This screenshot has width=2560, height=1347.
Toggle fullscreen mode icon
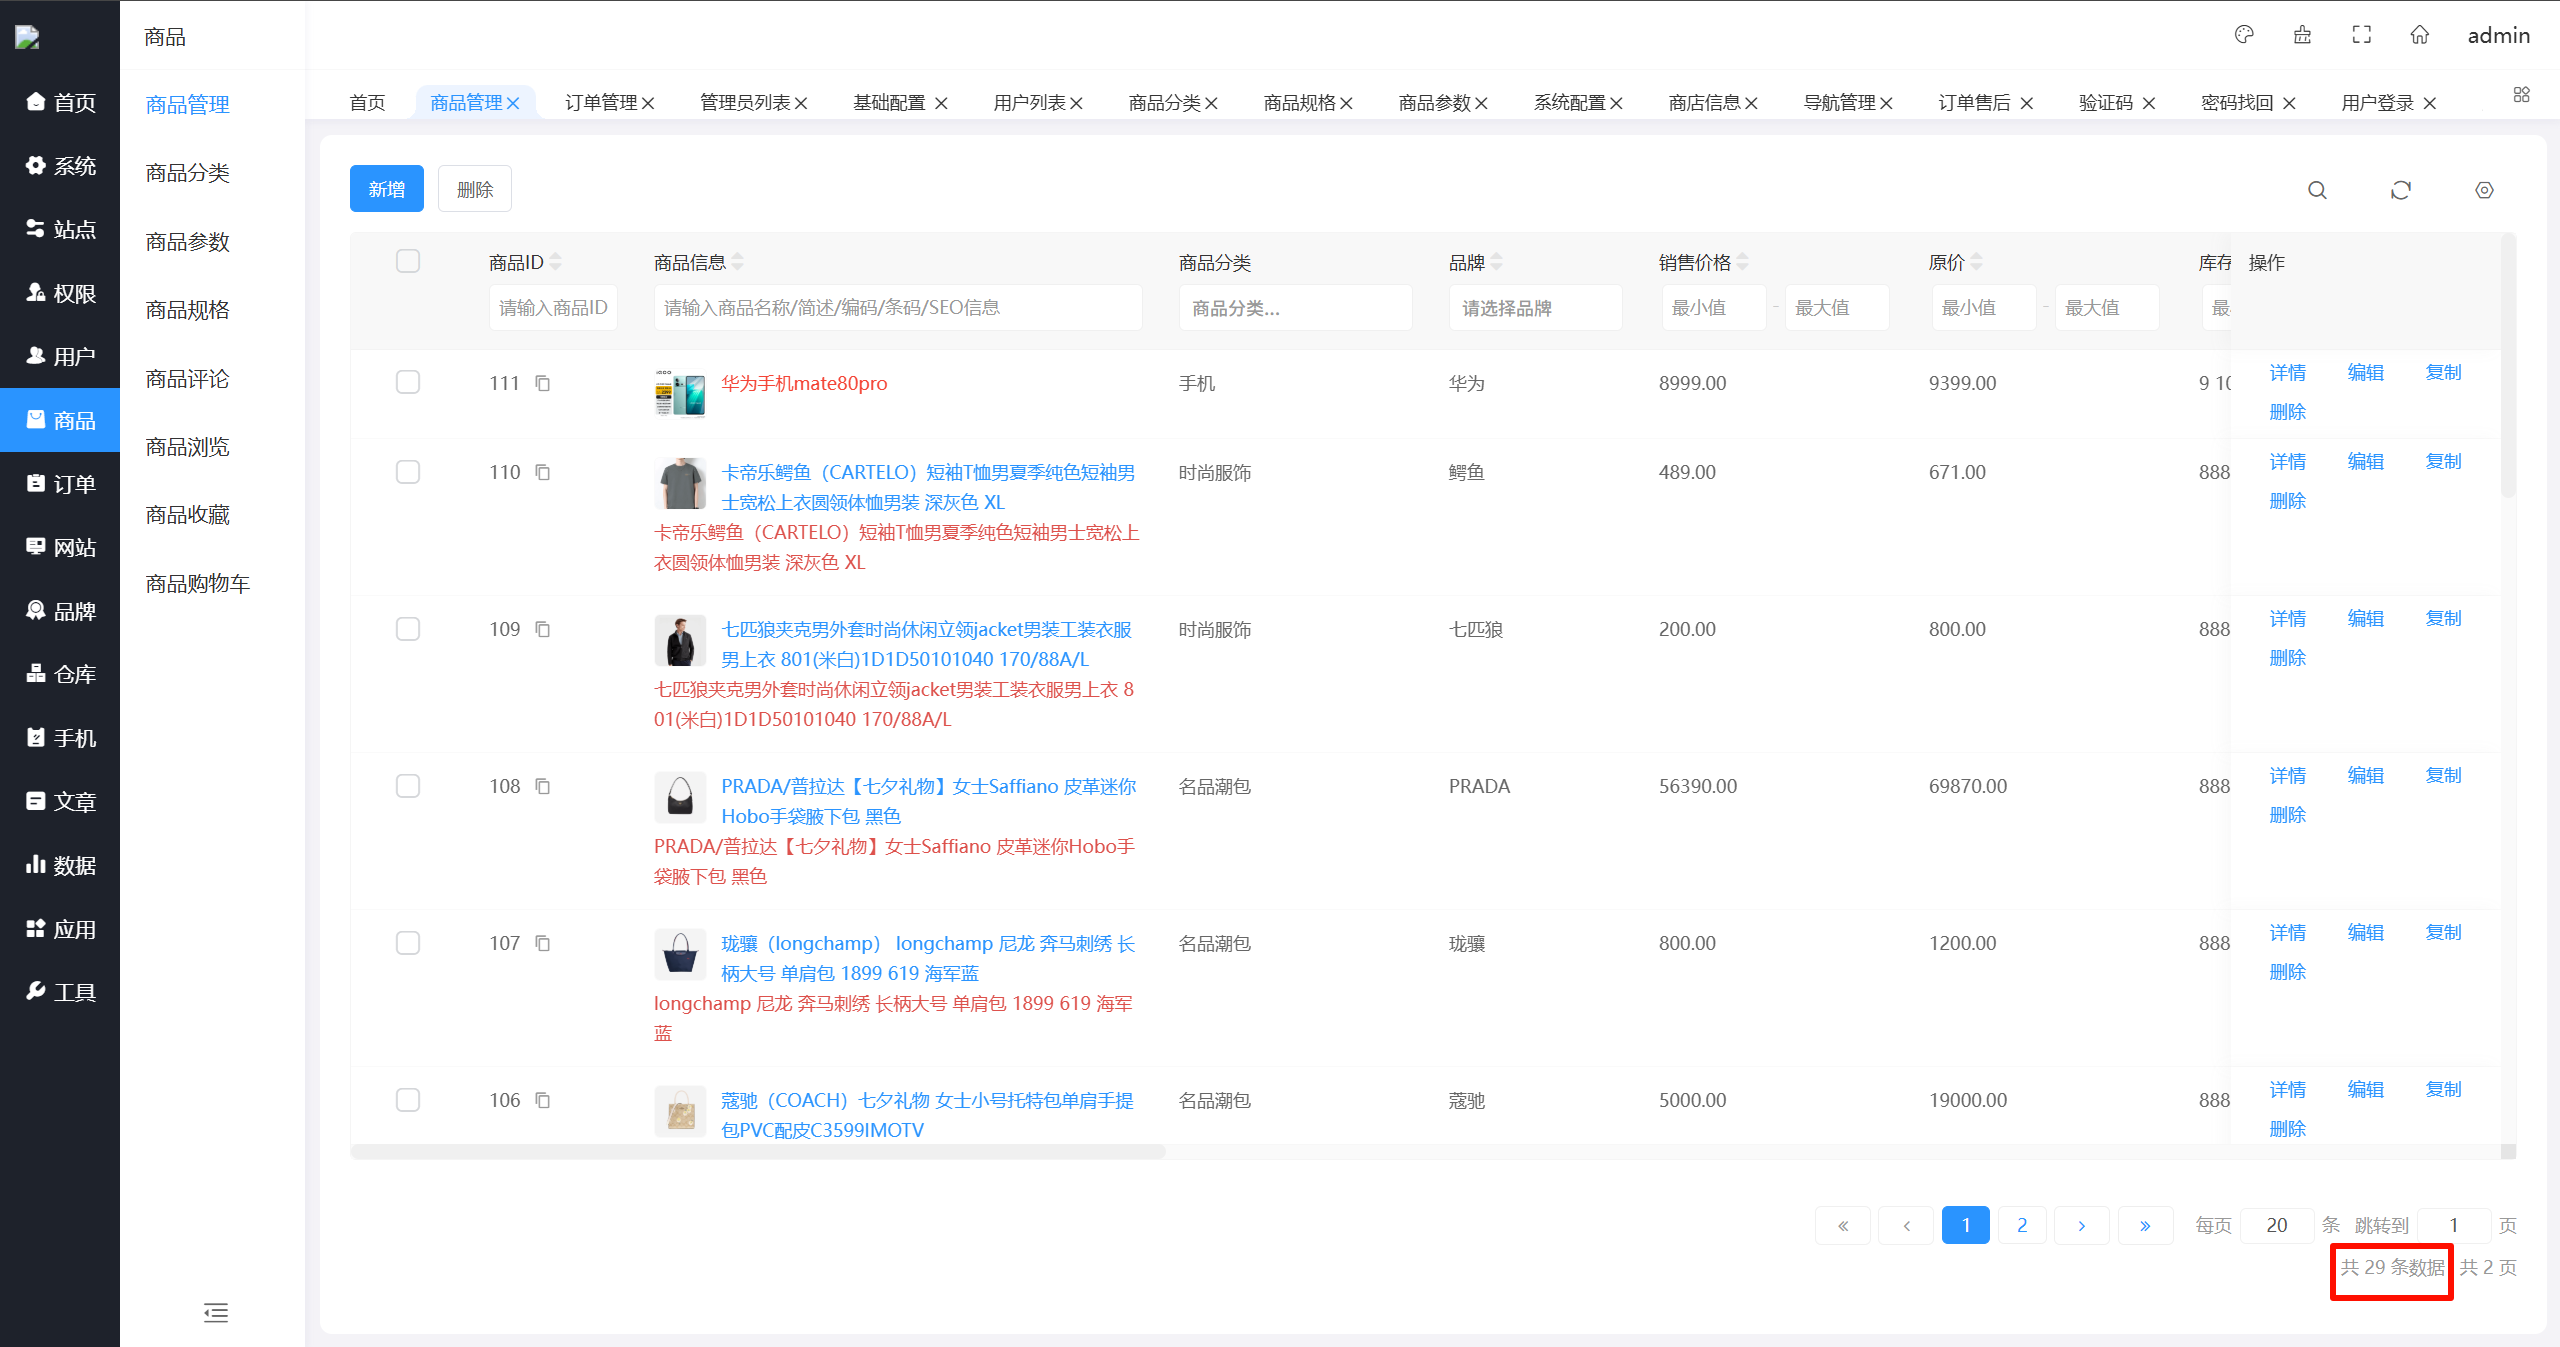(2362, 35)
